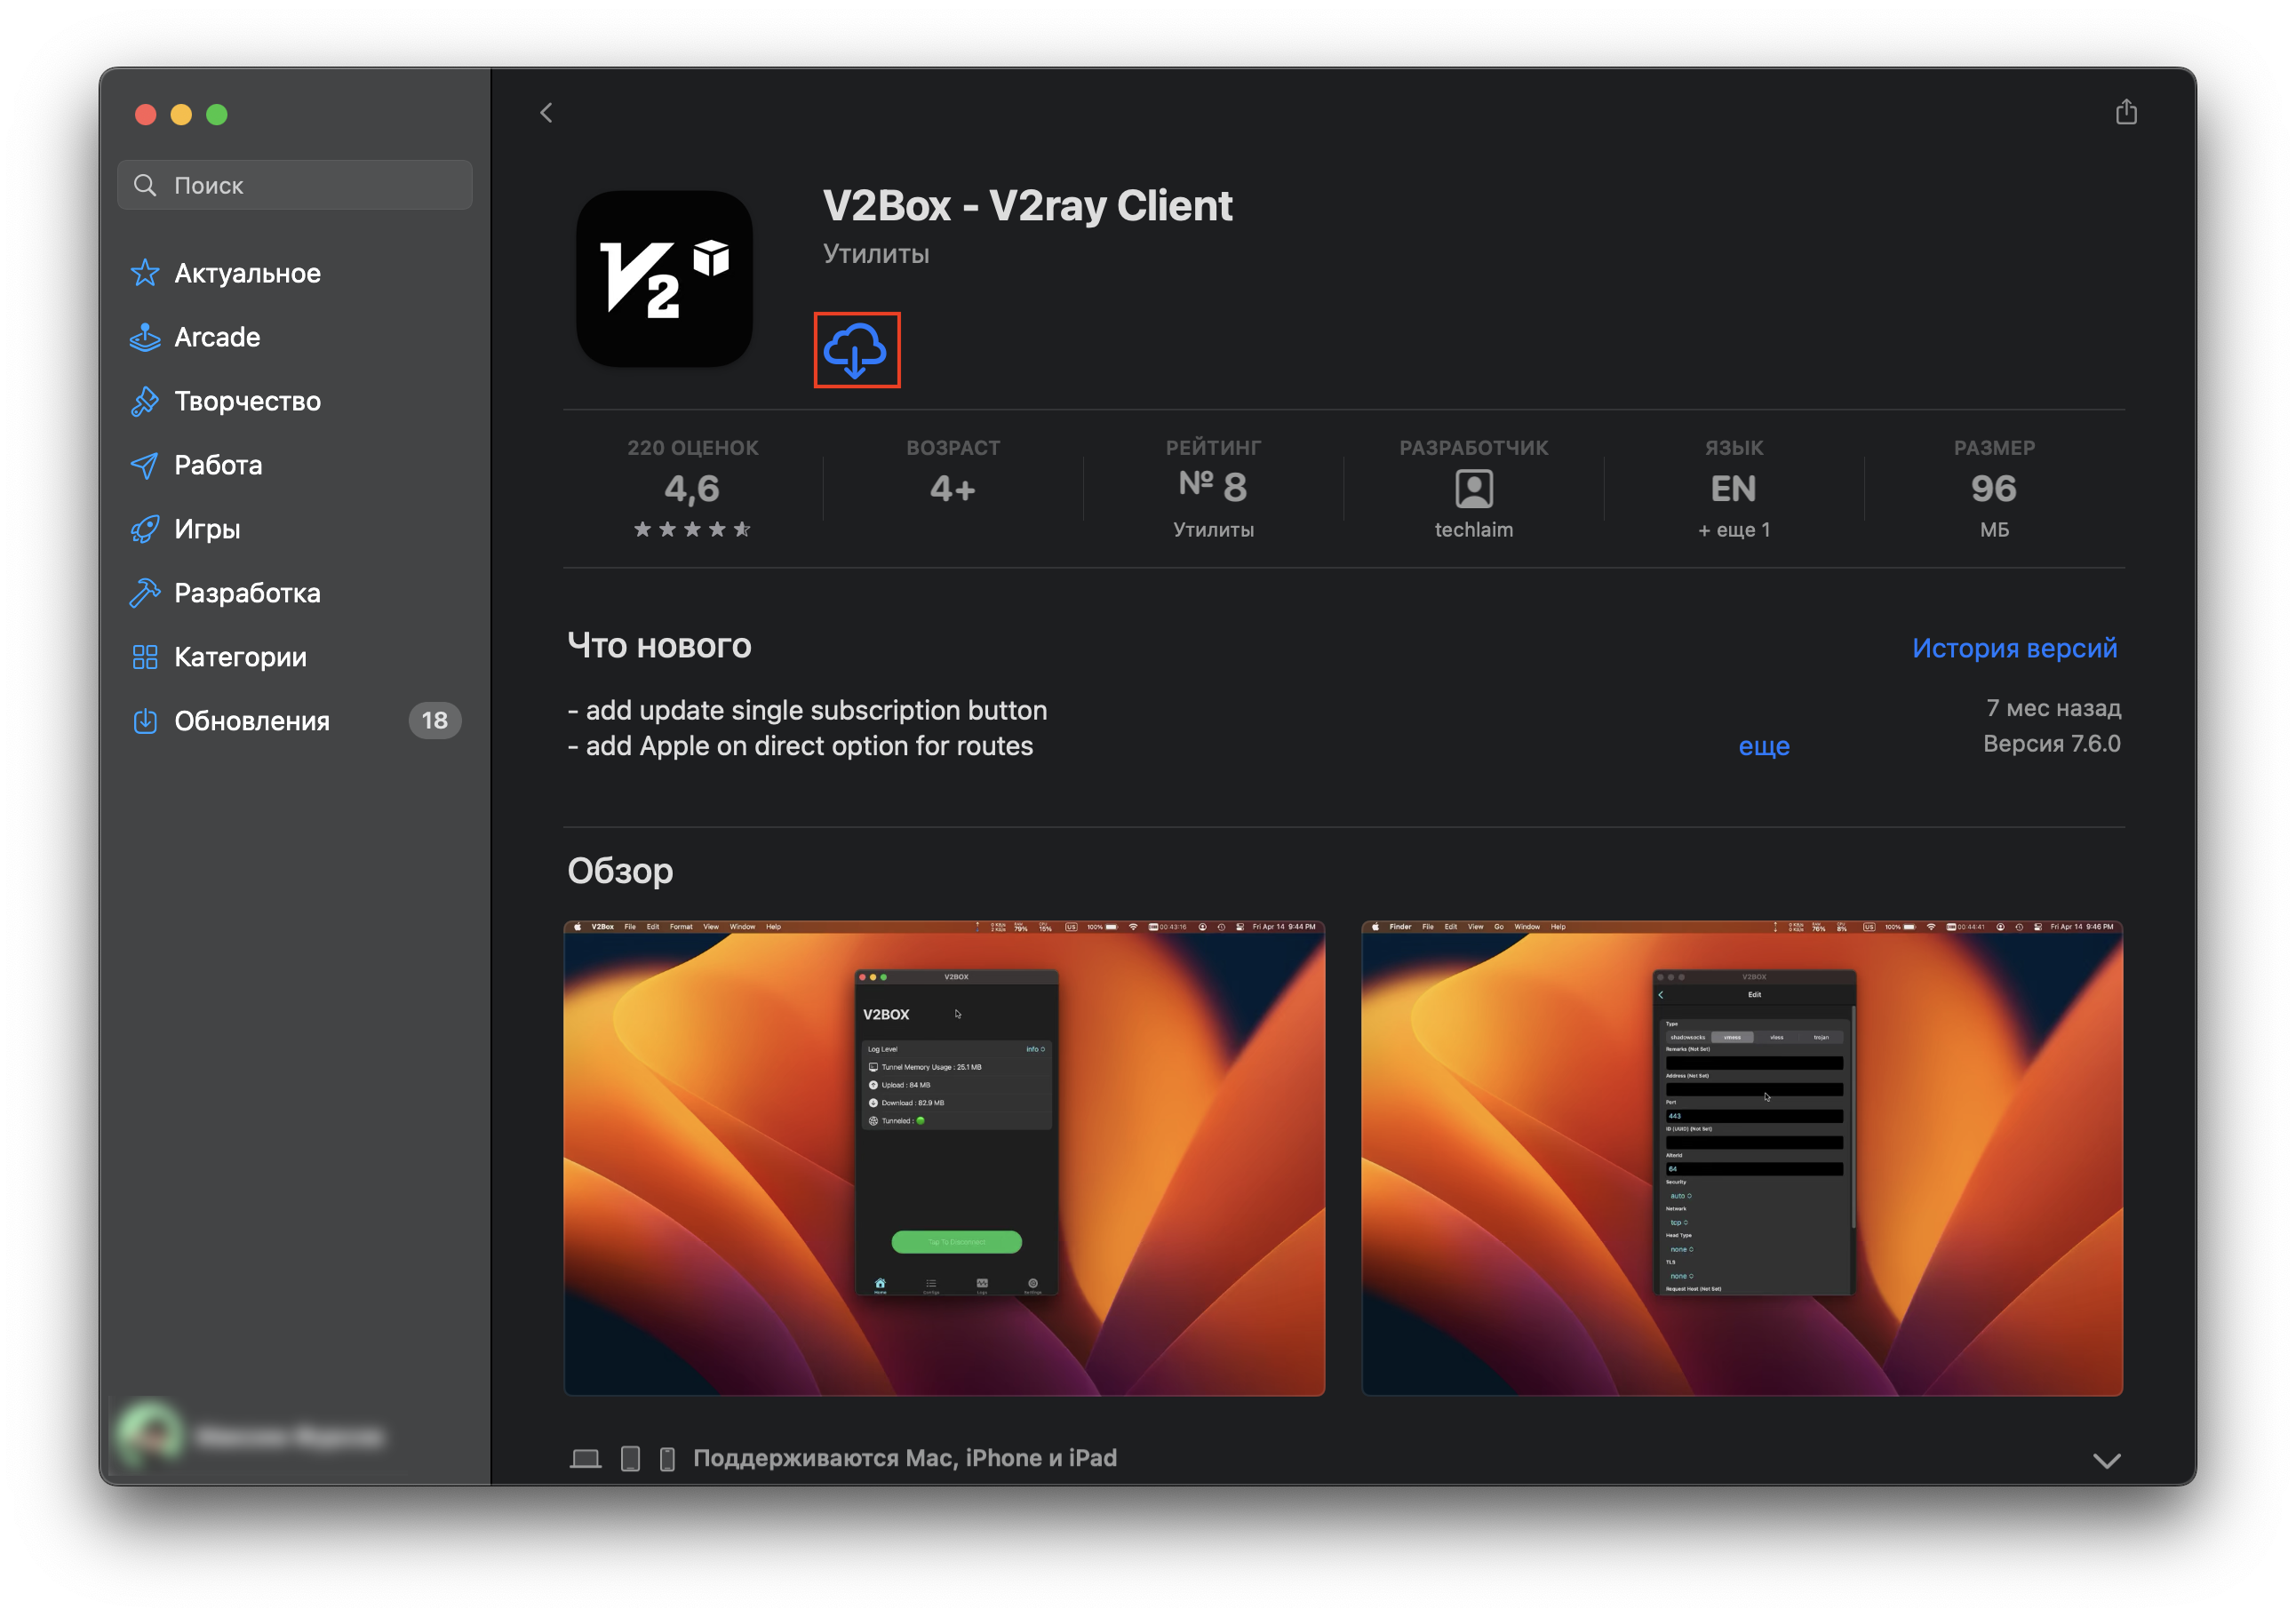Open История версий link

click(x=2014, y=648)
